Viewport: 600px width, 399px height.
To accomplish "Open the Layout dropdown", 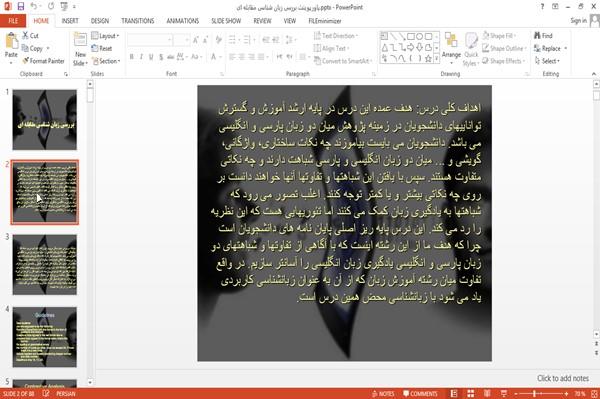I will (105, 36).
